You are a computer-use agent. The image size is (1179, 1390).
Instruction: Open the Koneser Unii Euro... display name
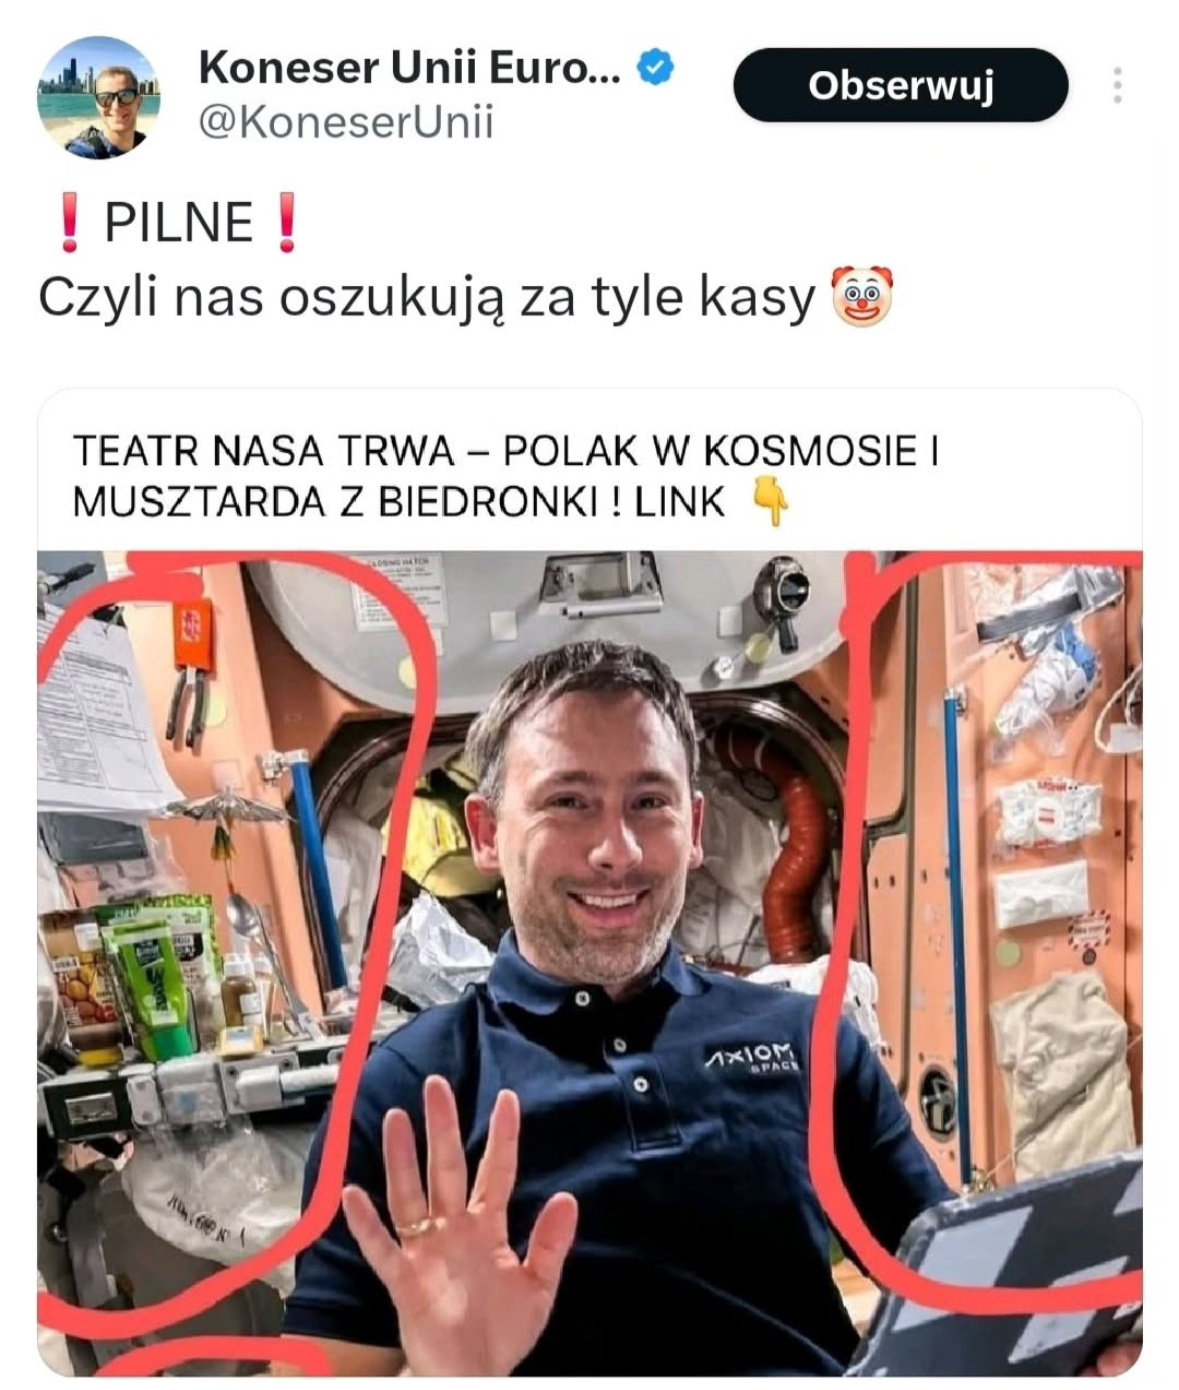(x=410, y=68)
